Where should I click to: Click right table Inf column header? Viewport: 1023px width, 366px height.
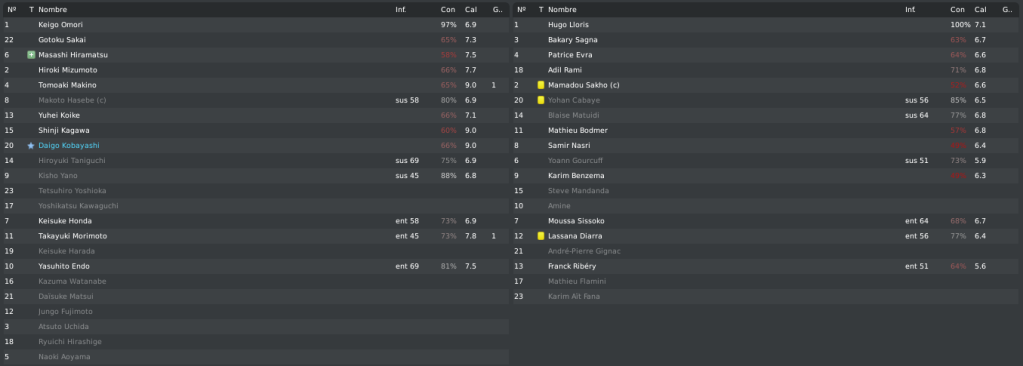click(x=909, y=10)
